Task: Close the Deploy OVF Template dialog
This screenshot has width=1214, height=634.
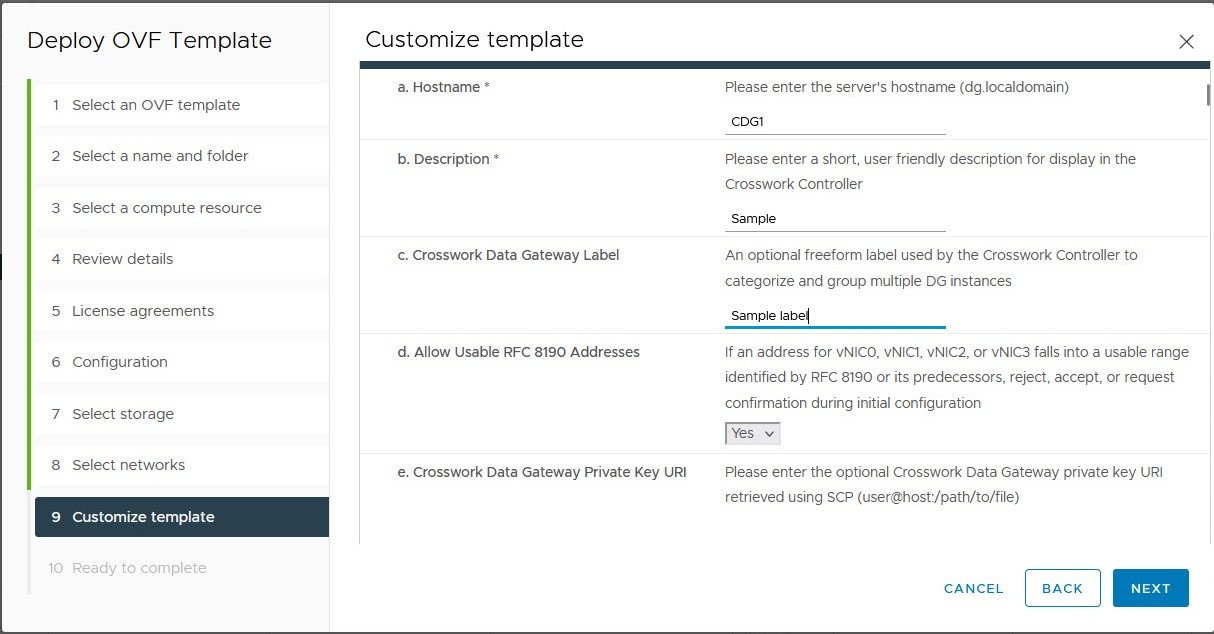Action: pos(1186,42)
